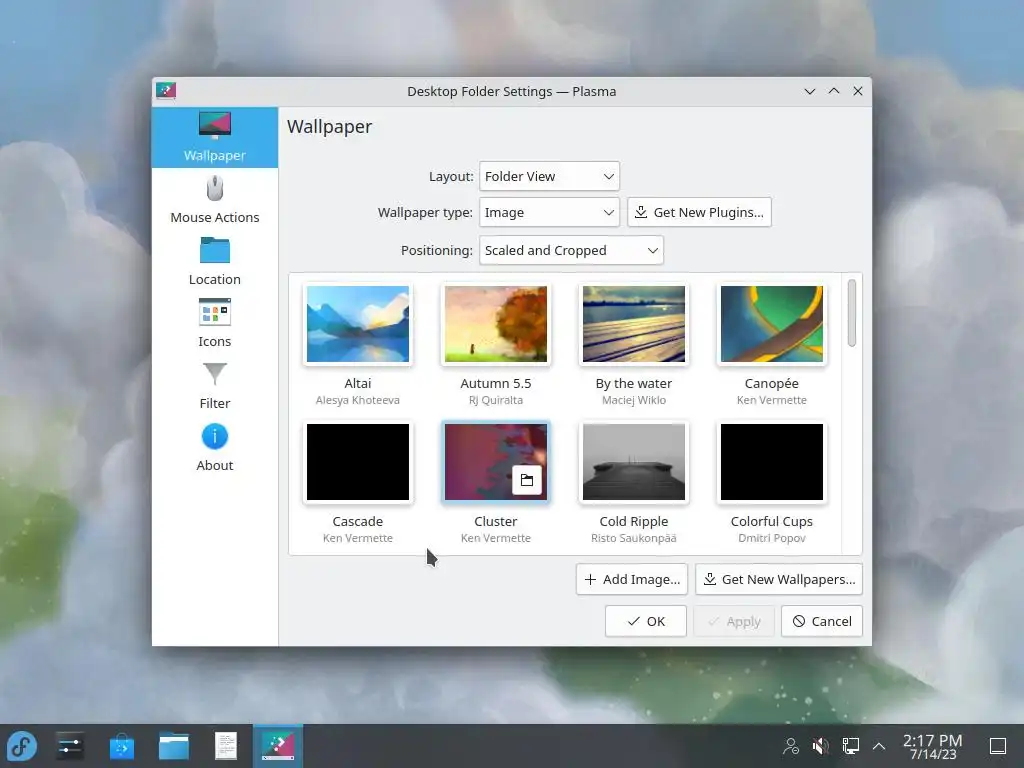This screenshot has width=1024, height=768.
Task: Expand the Positioning dropdown
Action: (571, 250)
